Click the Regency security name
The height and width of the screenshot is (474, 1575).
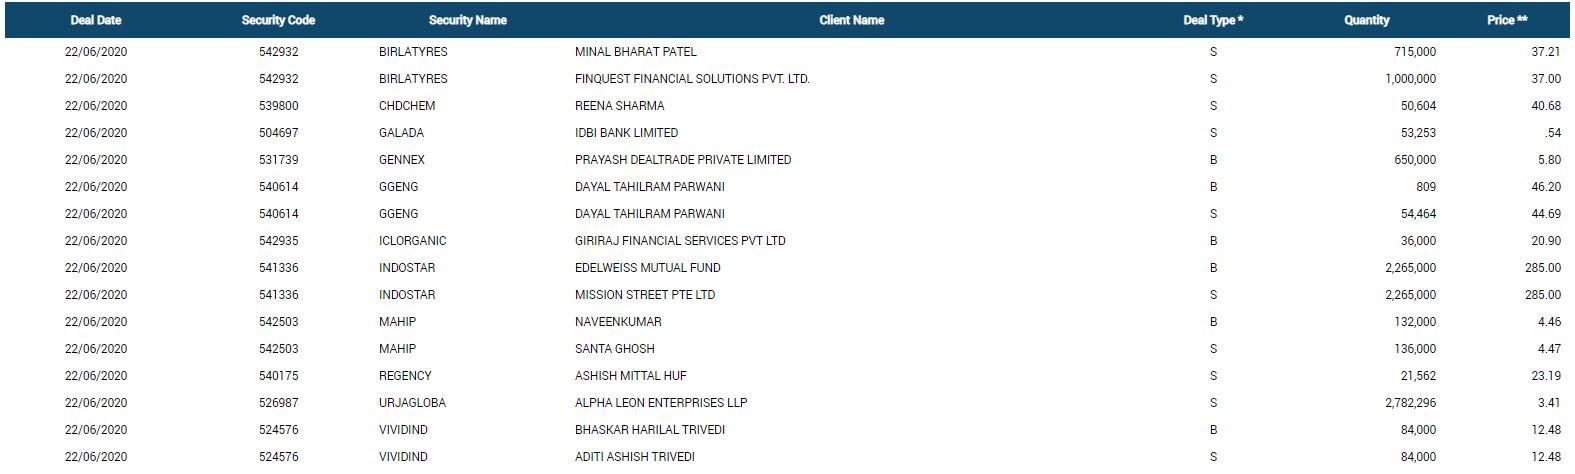coord(405,376)
